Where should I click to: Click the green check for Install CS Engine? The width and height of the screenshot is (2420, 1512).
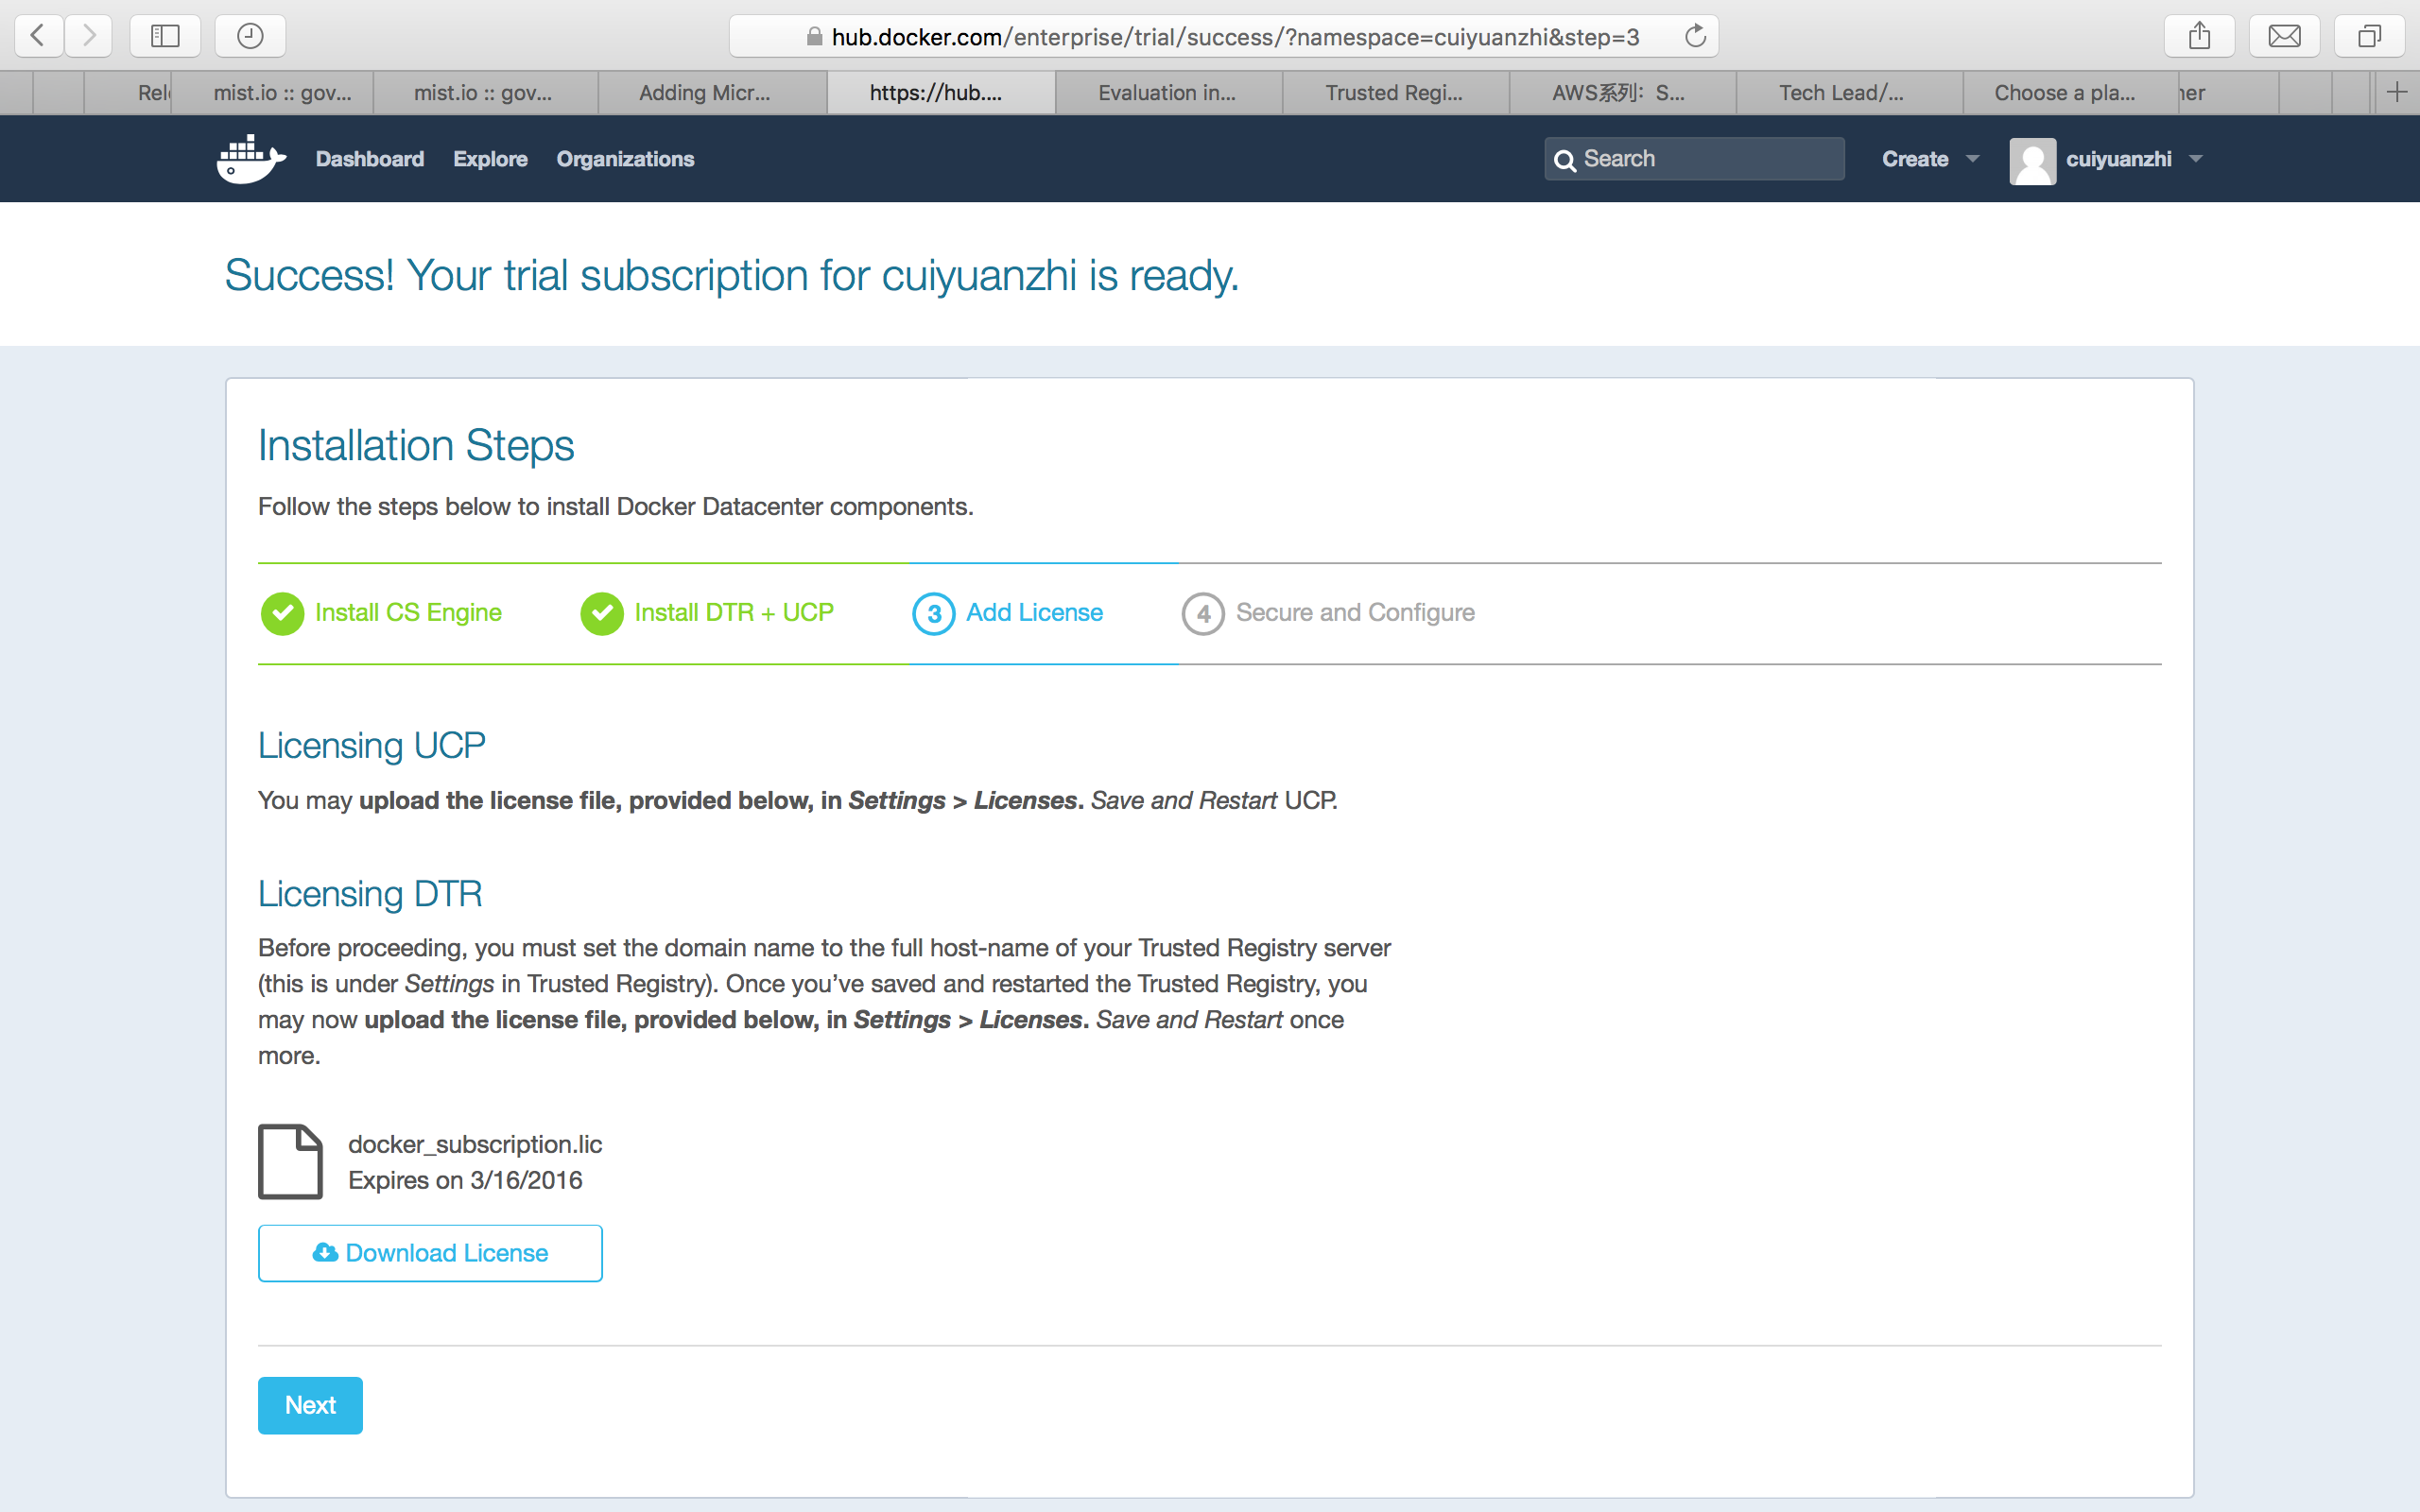[282, 613]
